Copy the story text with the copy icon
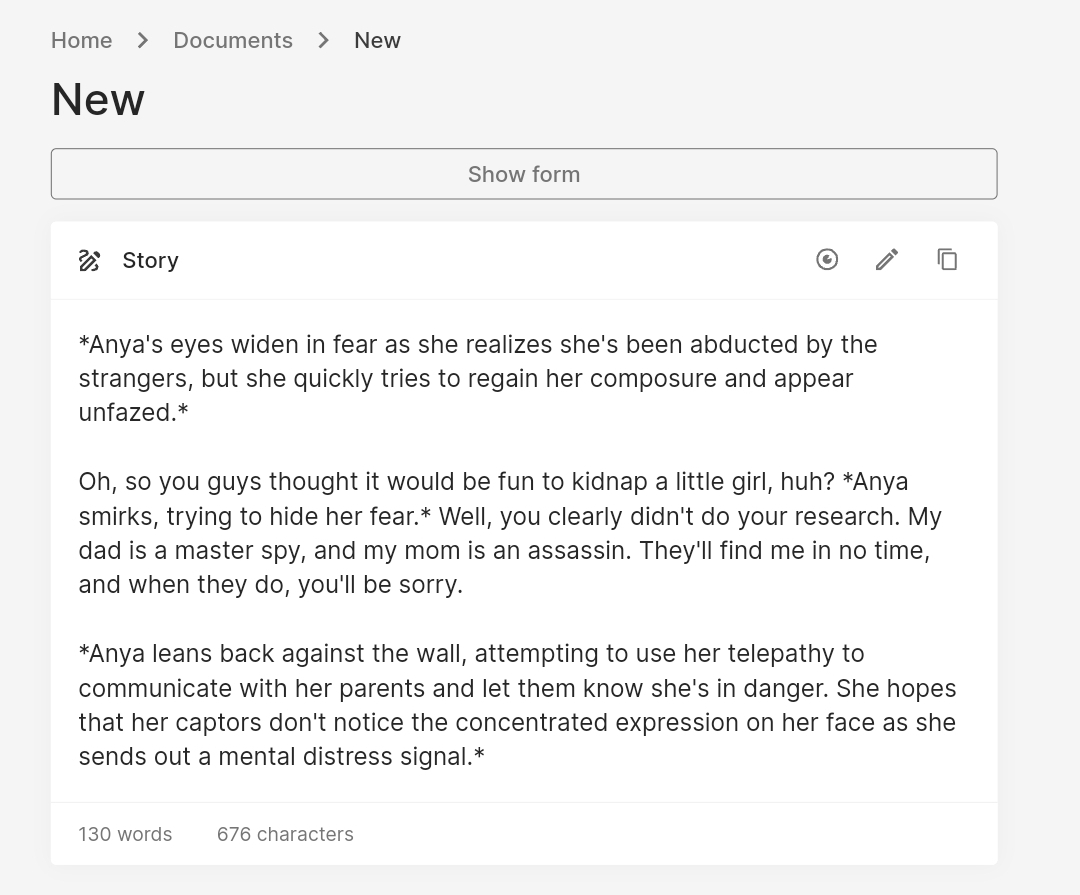 947,260
